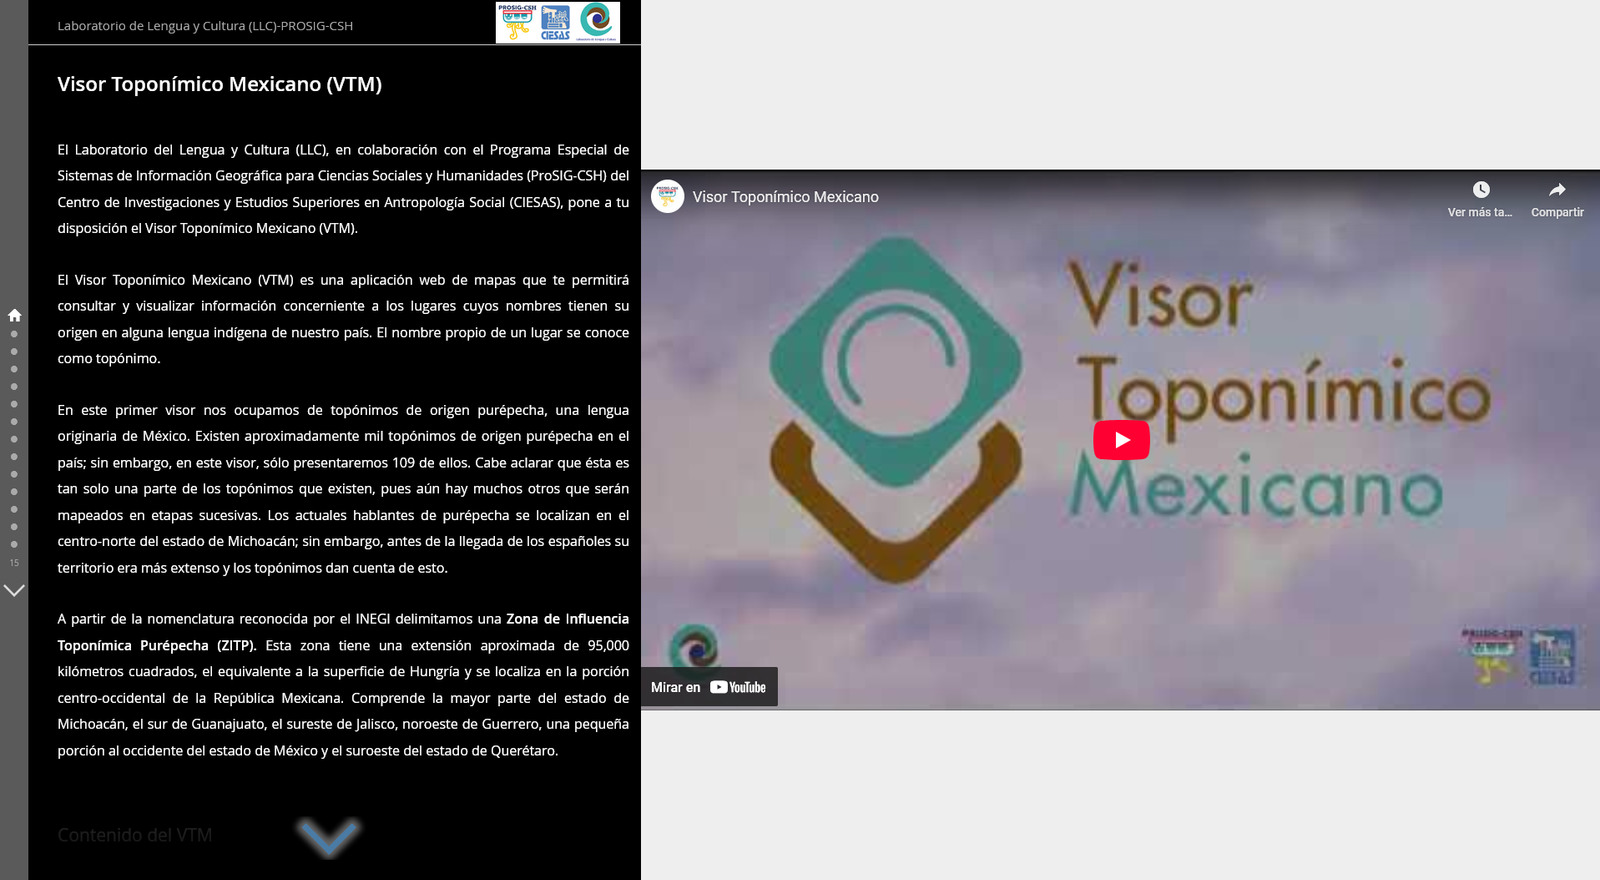Viewport: 1600px width, 880px height.
Task: Click the blue down arrow below the text
Action: click(x=328, y=836)
